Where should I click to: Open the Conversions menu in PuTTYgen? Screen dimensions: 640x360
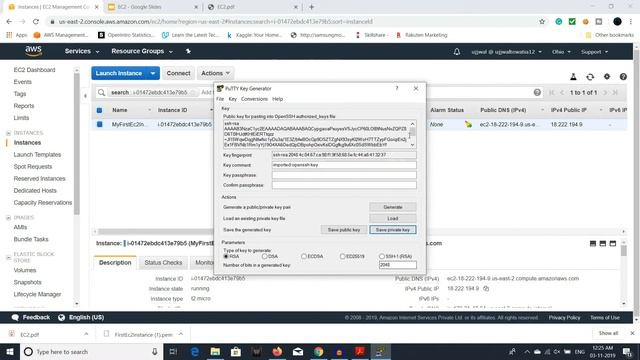(x=254, y=99)
